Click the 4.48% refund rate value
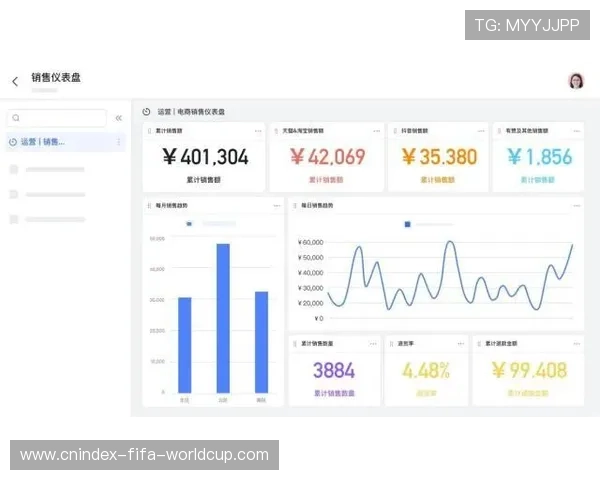 point(426,371)
